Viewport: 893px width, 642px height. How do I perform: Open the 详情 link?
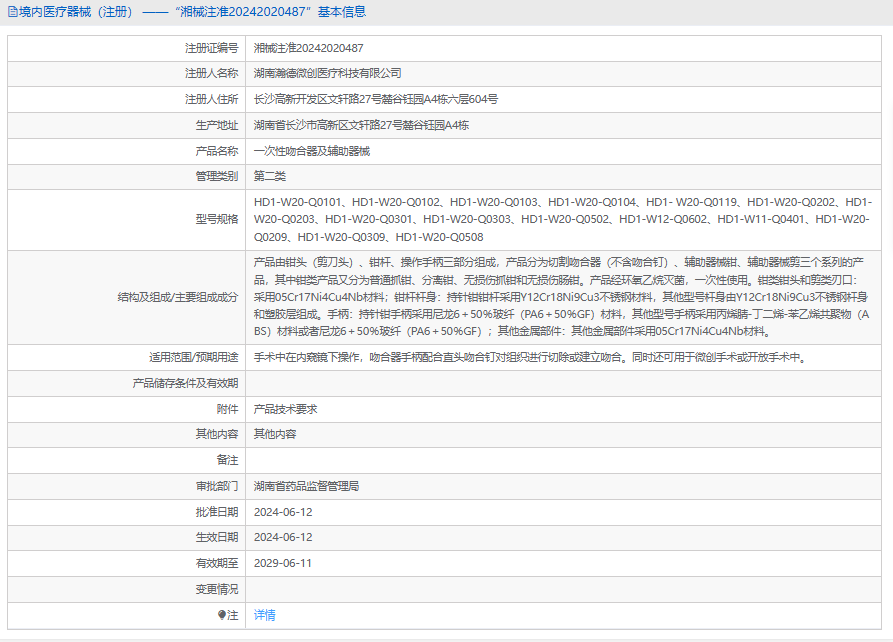click(x=264, y=615)
